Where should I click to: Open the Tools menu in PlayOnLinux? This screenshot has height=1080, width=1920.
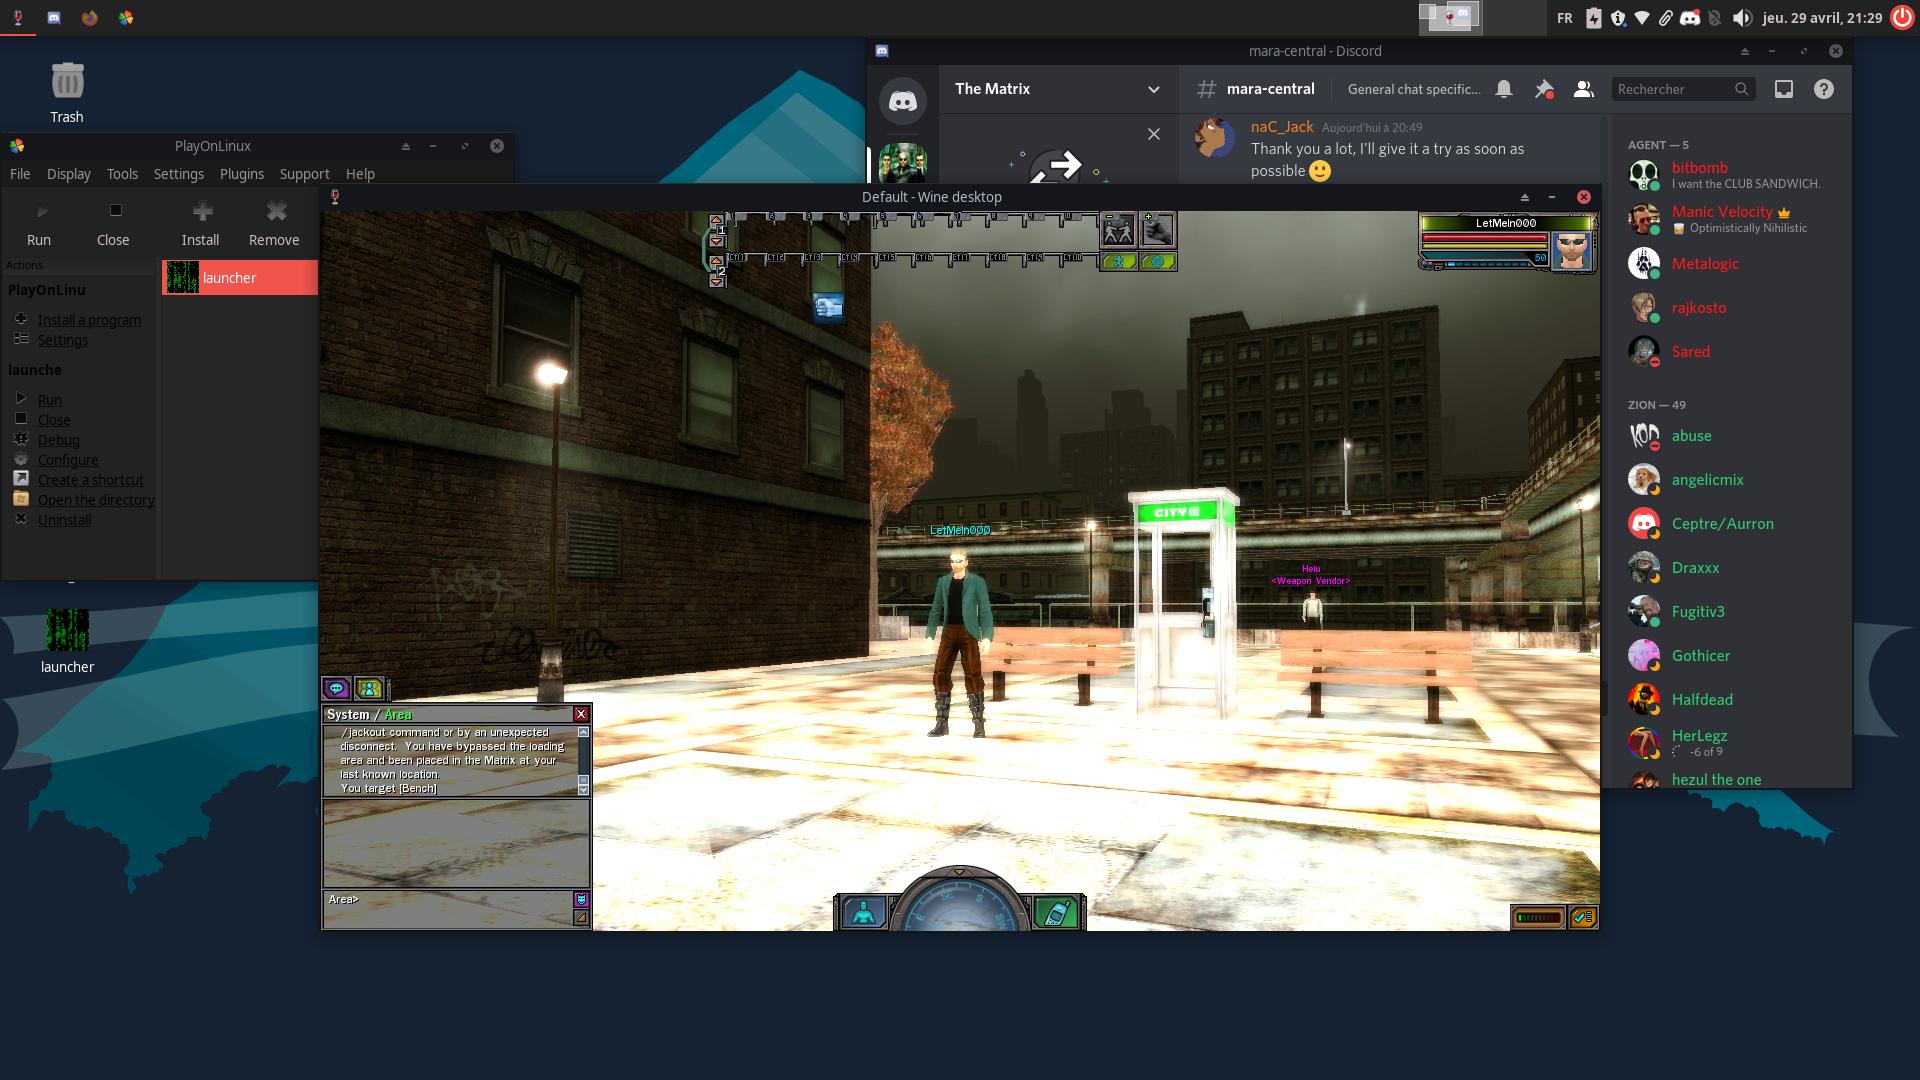point(122,174)
